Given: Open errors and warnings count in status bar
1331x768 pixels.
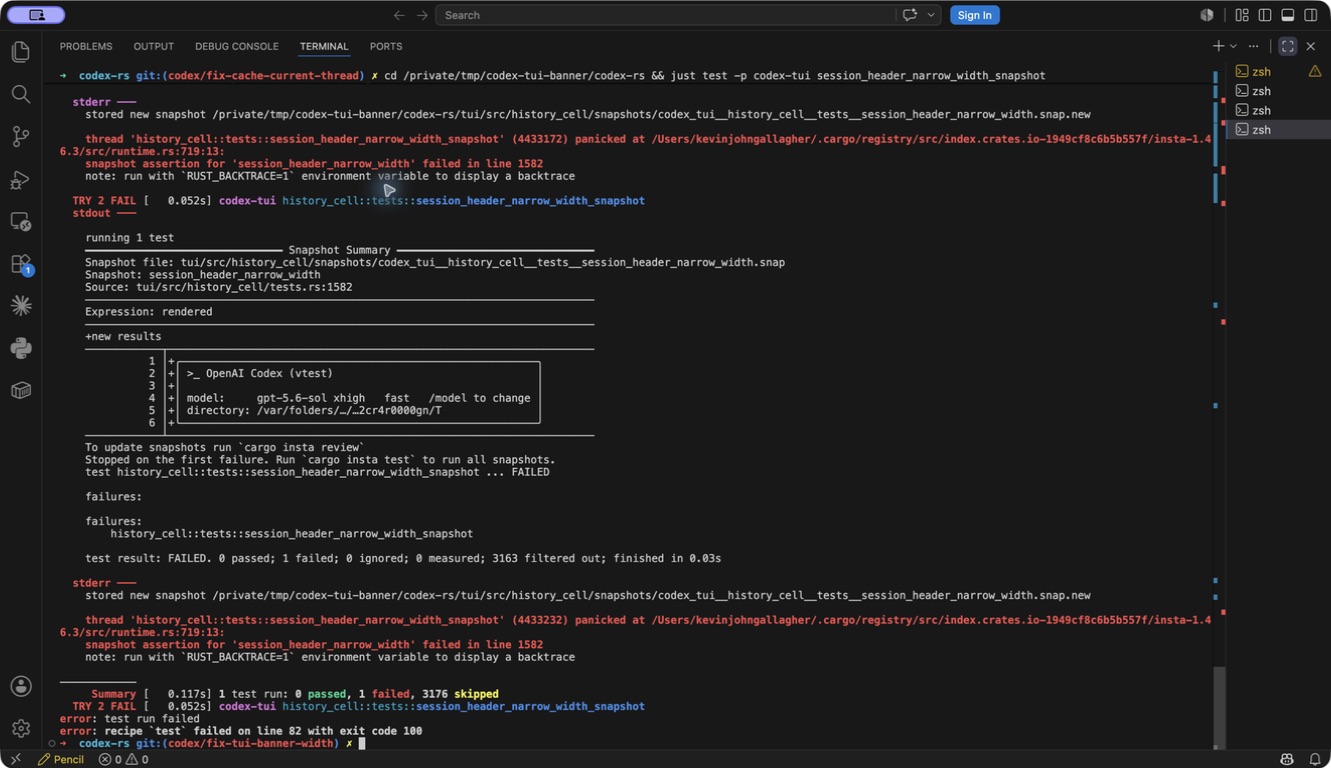Looking at the screenshot, I should (123, 759).
